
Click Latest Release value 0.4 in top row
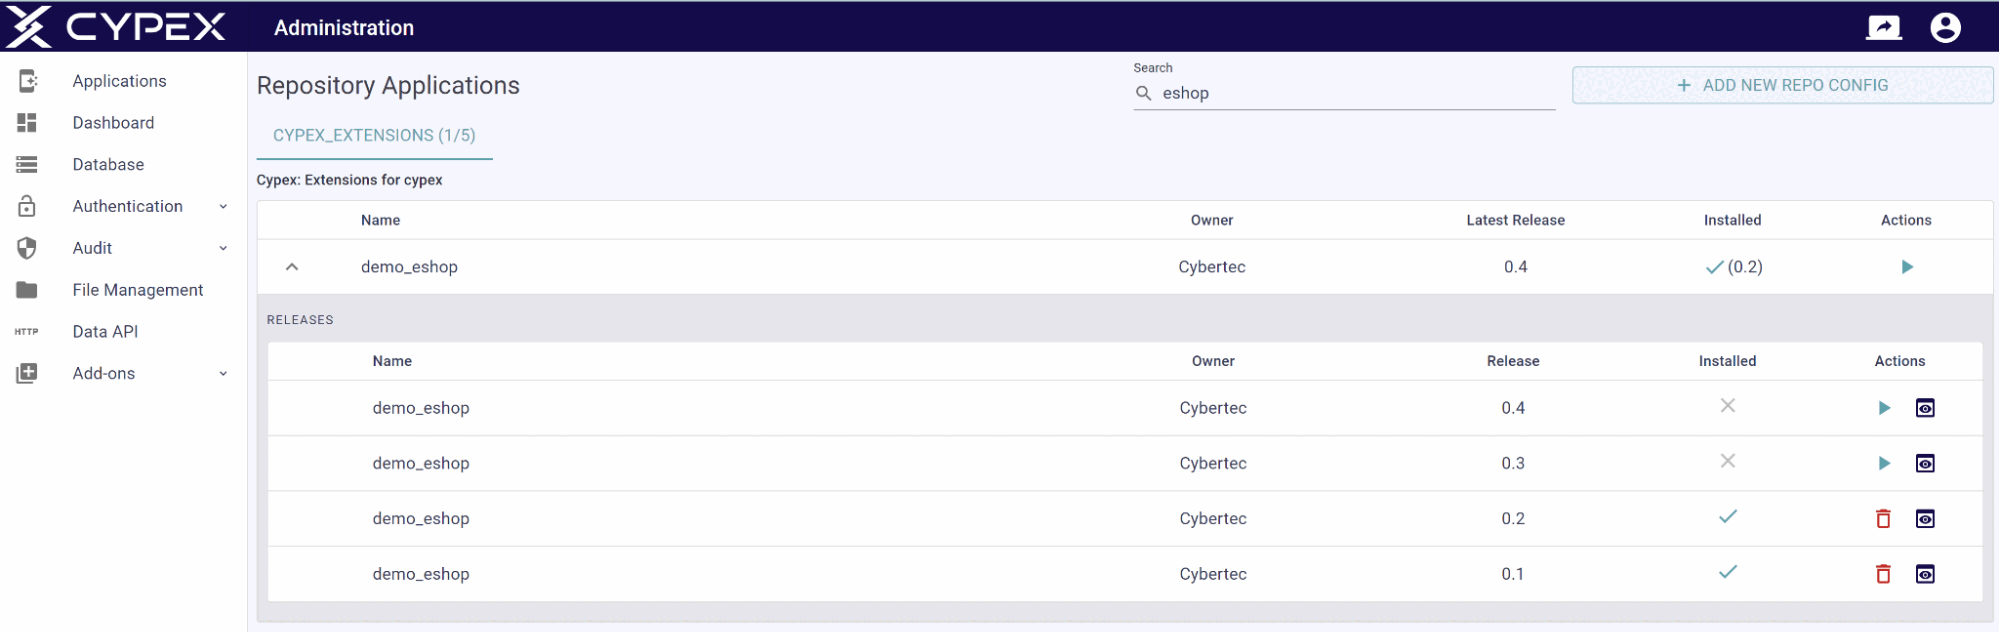(1515, 267)
